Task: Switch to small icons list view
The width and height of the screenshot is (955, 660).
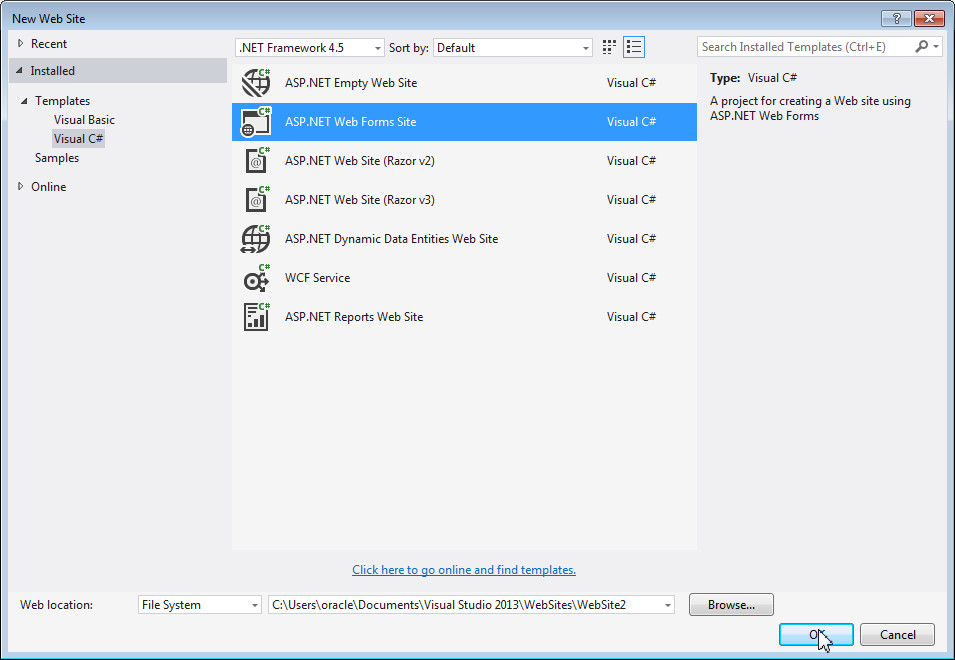Action: (634, 47)
